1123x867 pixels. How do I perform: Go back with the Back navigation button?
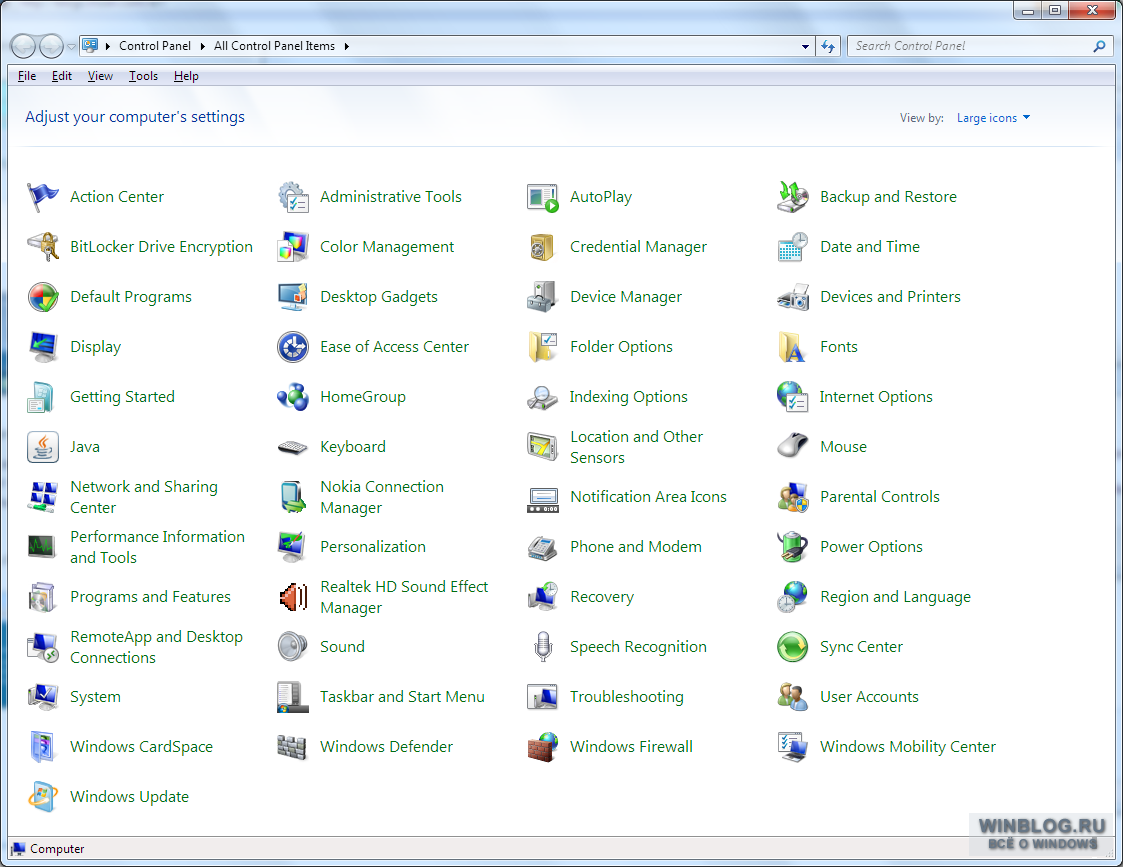[x=23, y=47]
